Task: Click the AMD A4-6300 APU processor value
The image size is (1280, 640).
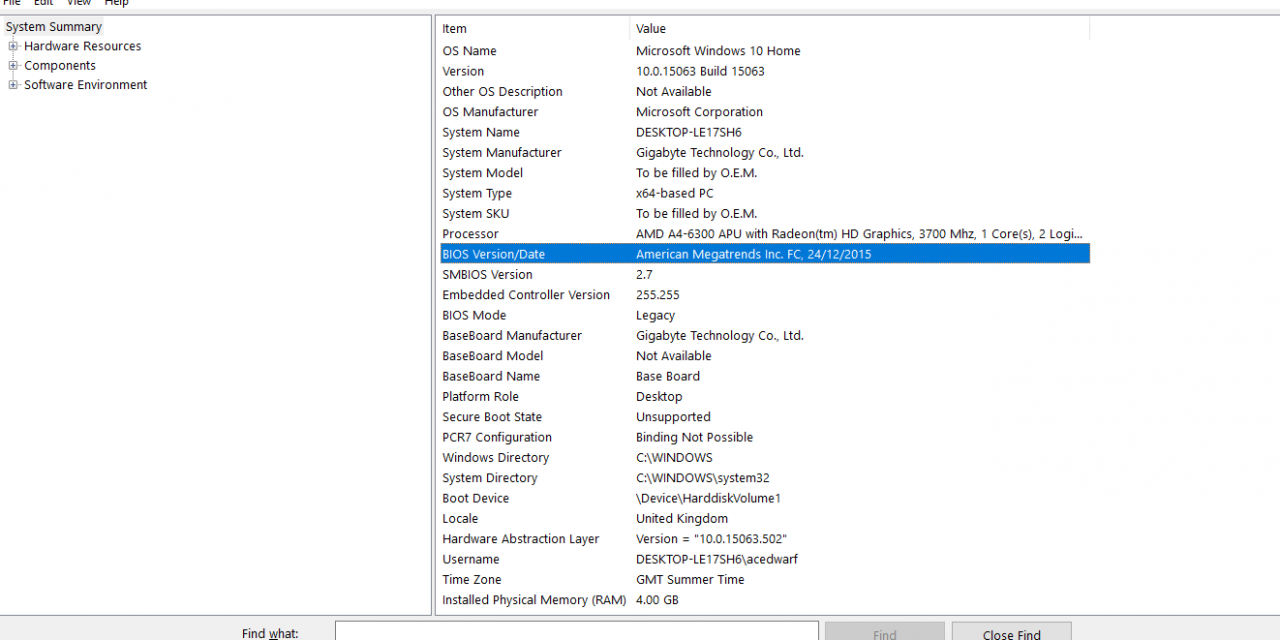Action: pyautogui.click(x=859, y=234)
